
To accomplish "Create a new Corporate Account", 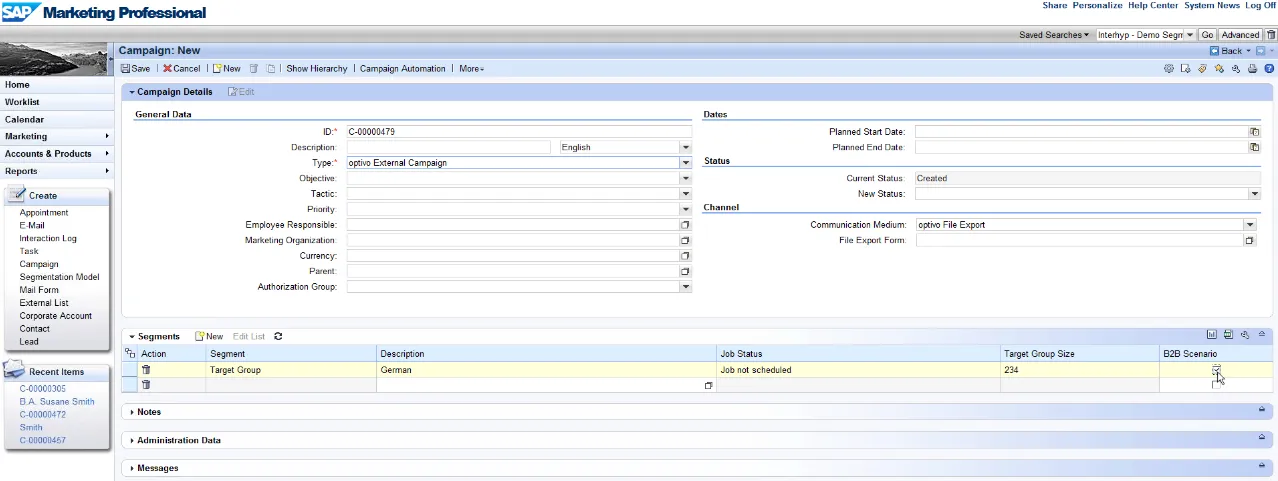I will [55, 316].
